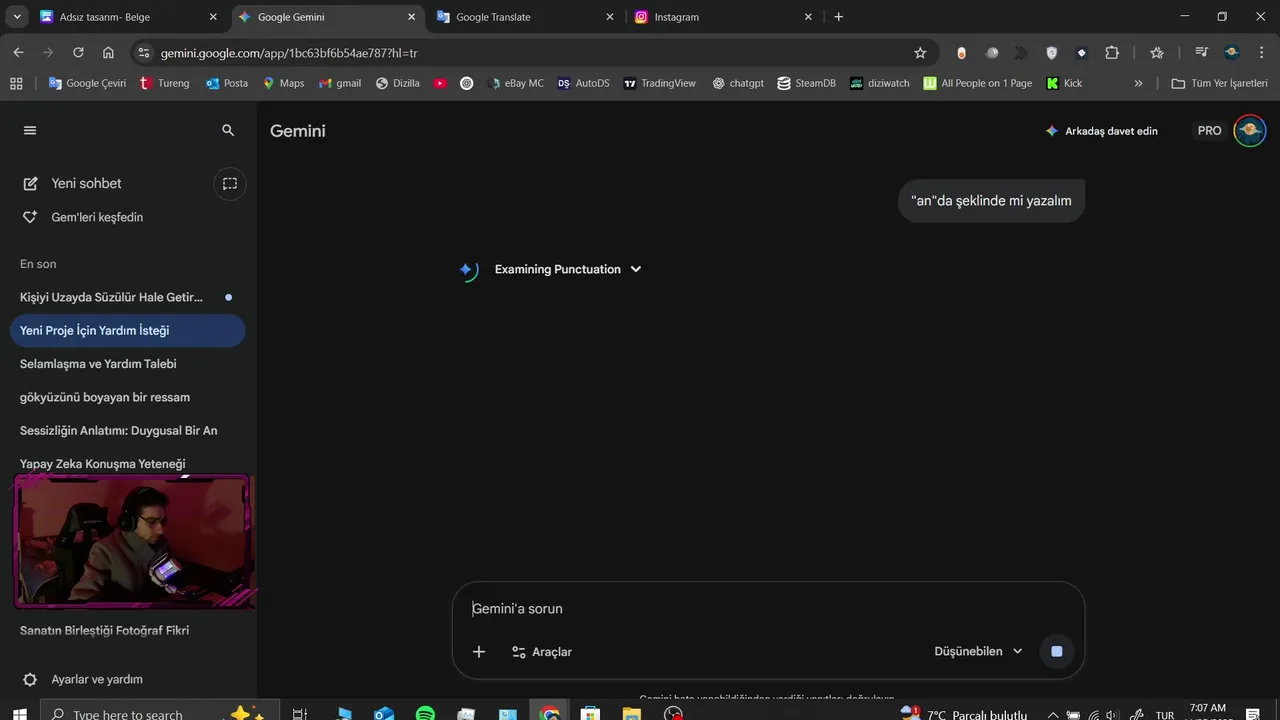
Task: Open the chatgpt bookmark
Action: pyautogui.click(x=738, y=83)
